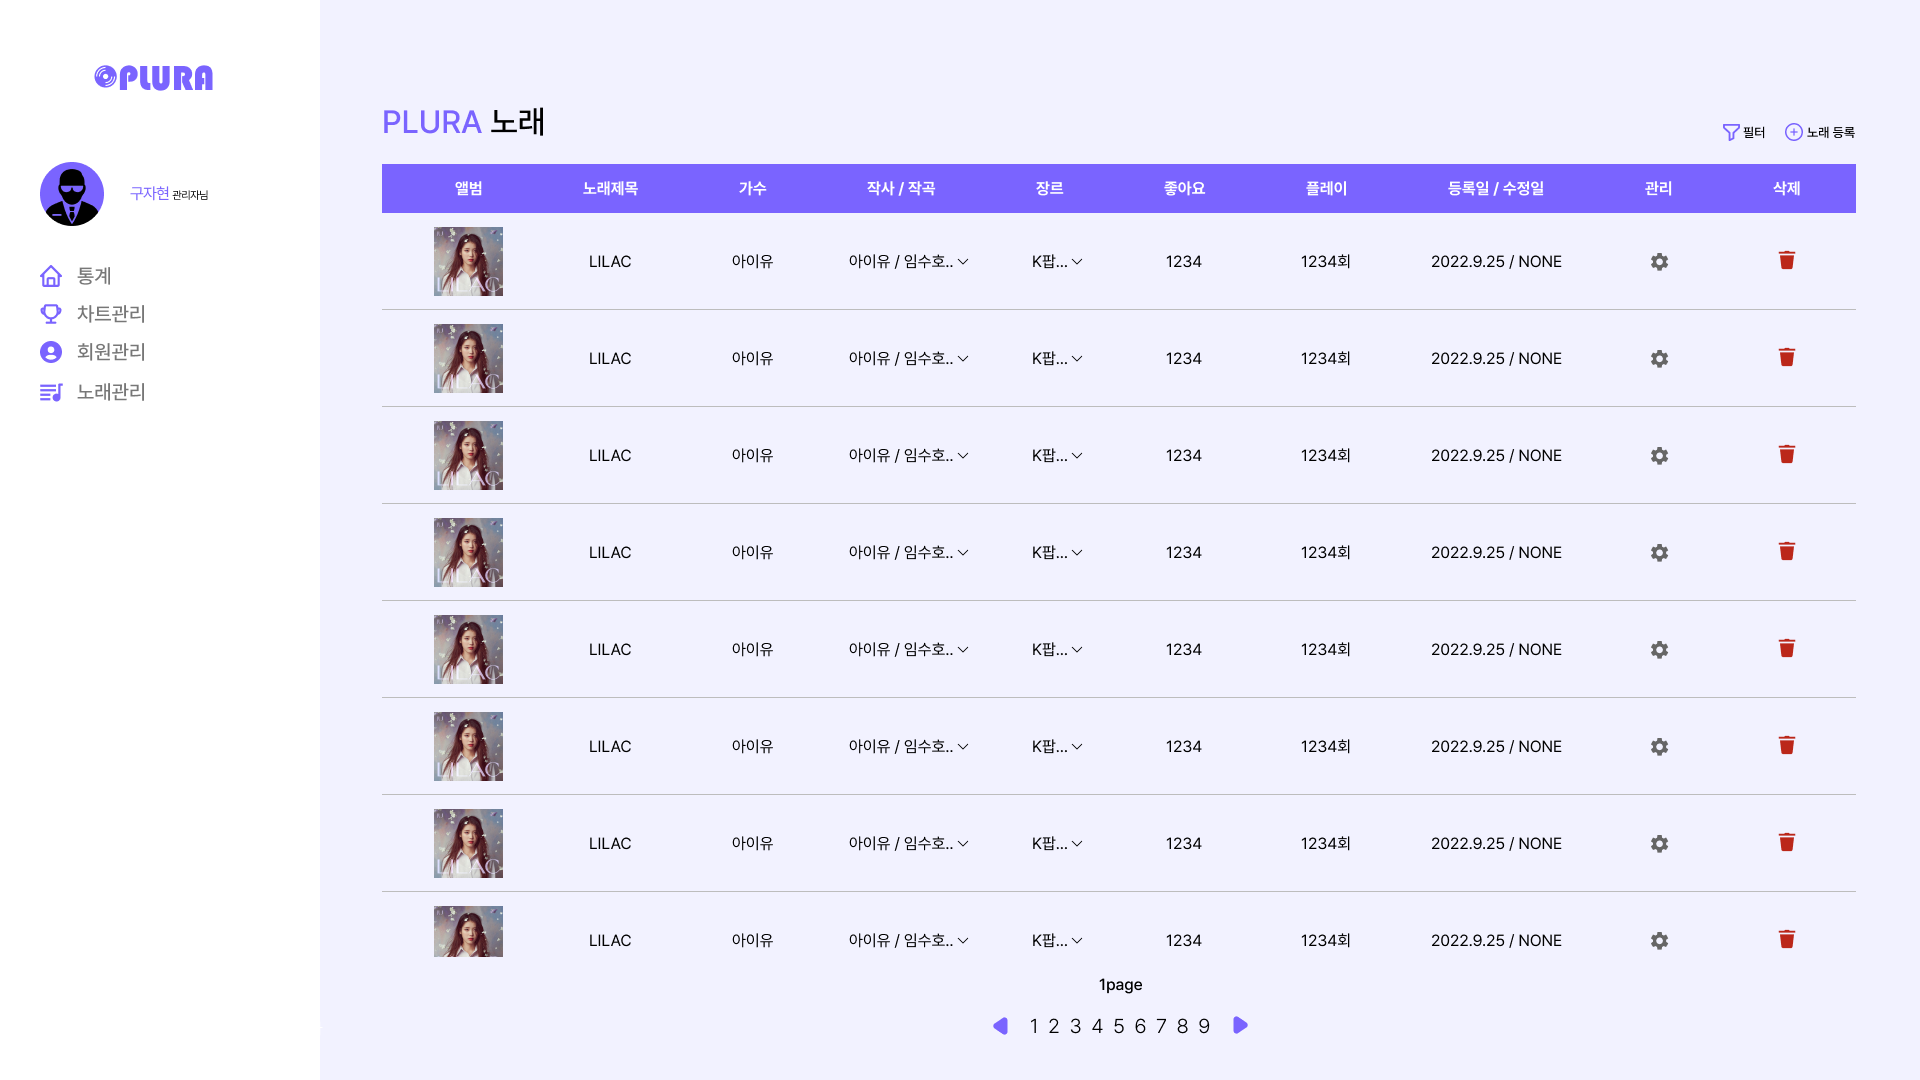The image size is (1920, 1080).
Task: Open 차트관리 in sidebar
Action: (x=110, y=314)
